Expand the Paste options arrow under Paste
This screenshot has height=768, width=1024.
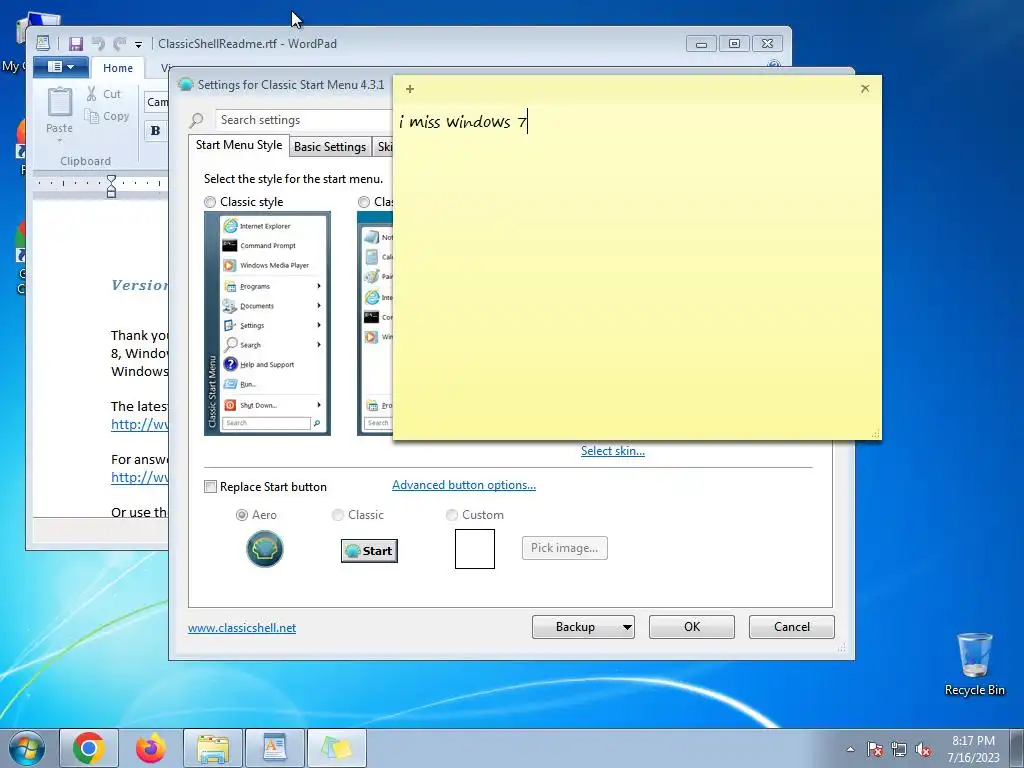click(59, 140)
